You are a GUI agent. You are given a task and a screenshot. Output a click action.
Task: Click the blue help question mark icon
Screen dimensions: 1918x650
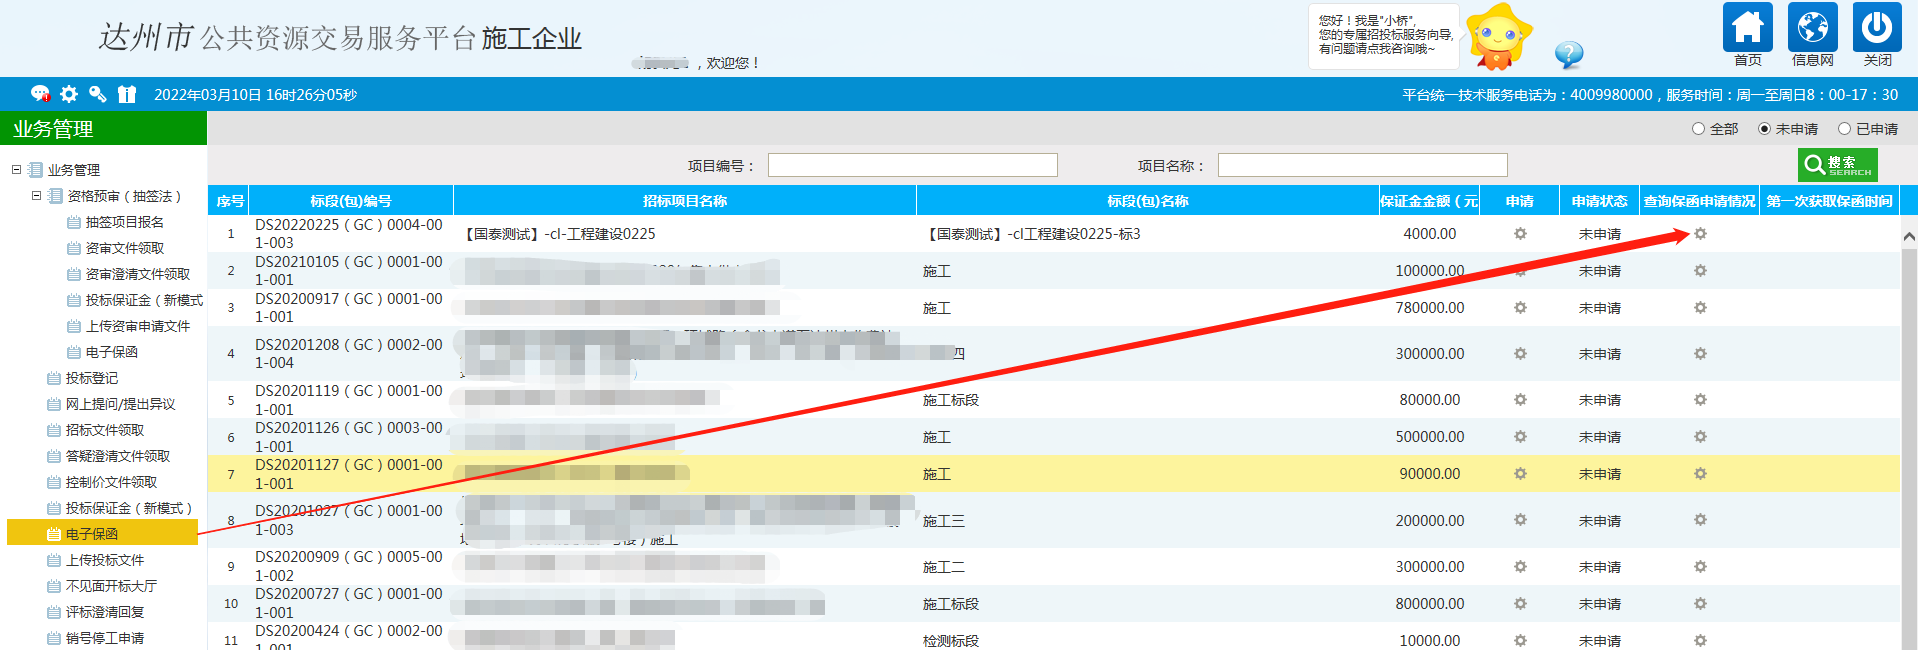tap(1569, 54)
